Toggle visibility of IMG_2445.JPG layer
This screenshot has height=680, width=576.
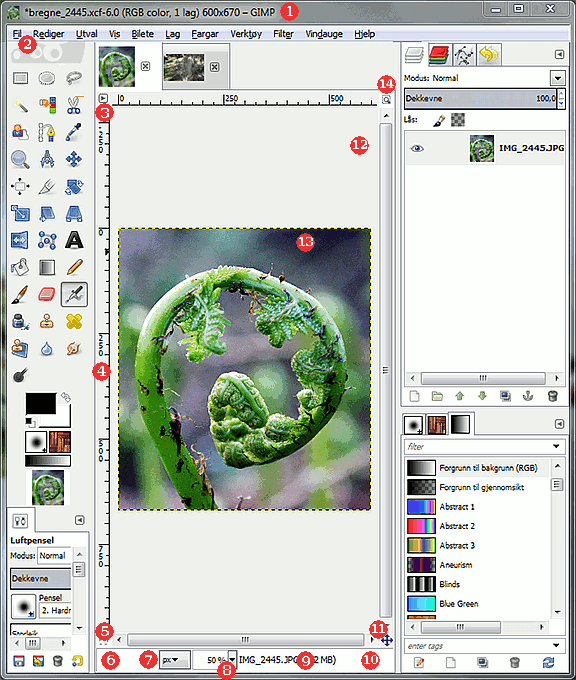coord(417,148)
